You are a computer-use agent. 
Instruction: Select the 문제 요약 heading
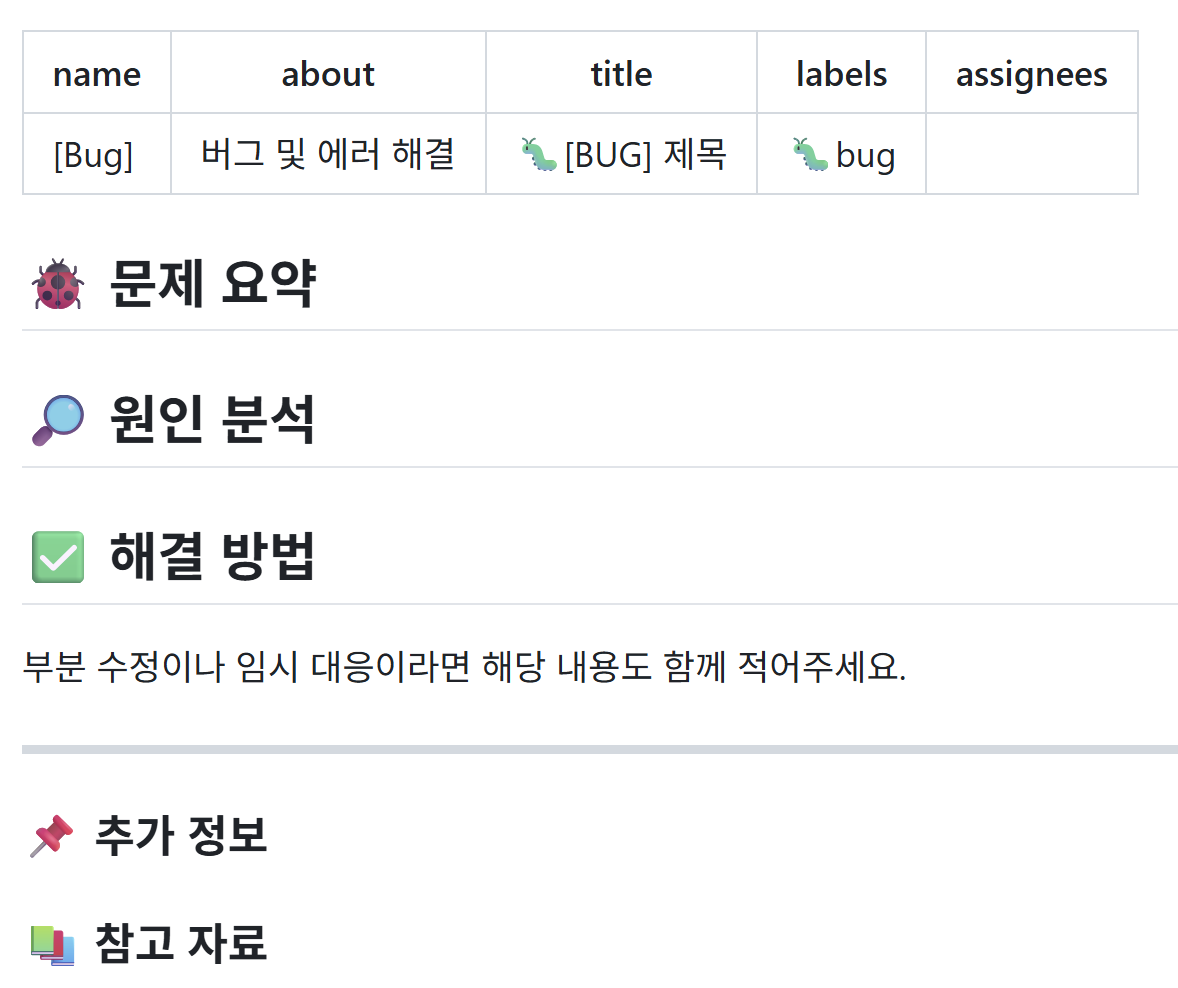click(x=213, y=283)
